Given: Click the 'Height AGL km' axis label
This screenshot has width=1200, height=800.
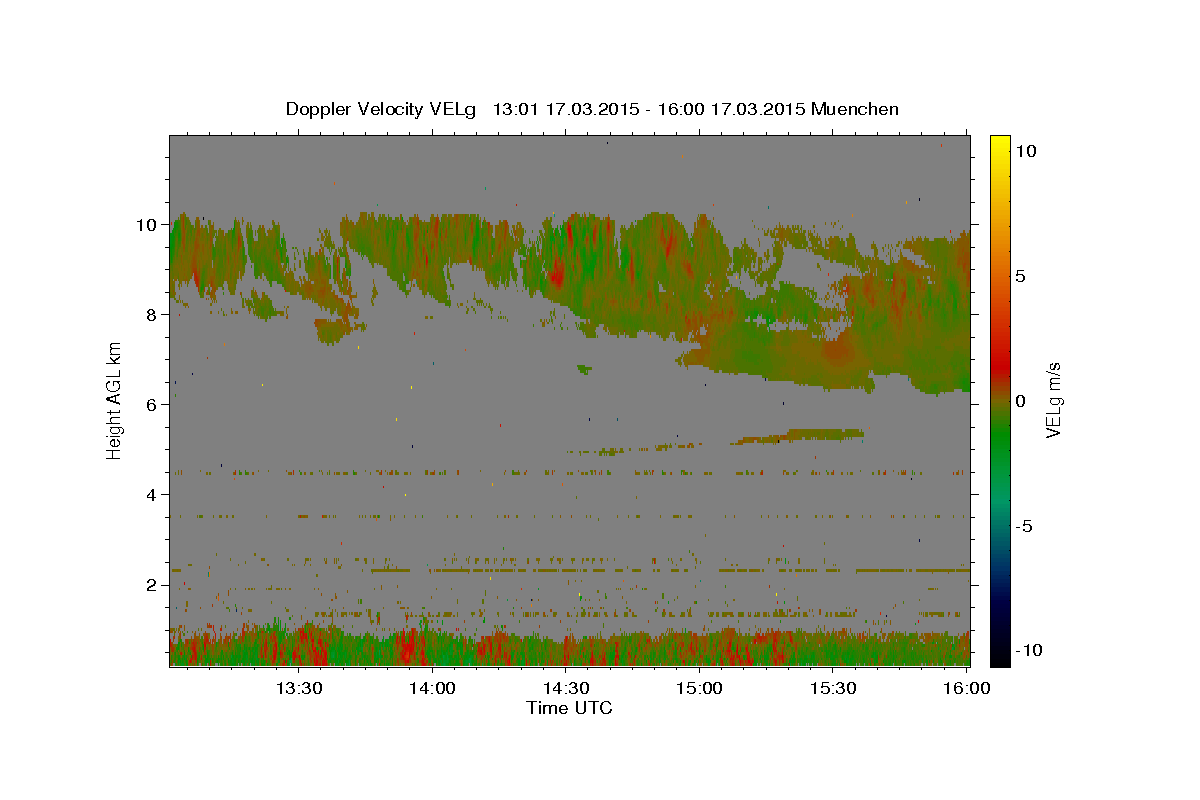Looking at the screenshot, I should (115, 400).
